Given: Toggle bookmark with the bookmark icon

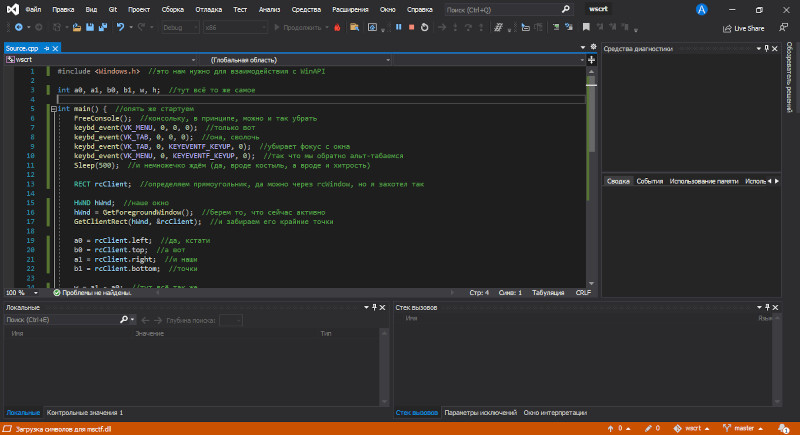Looking at the screenshot, I should point(586,28).
